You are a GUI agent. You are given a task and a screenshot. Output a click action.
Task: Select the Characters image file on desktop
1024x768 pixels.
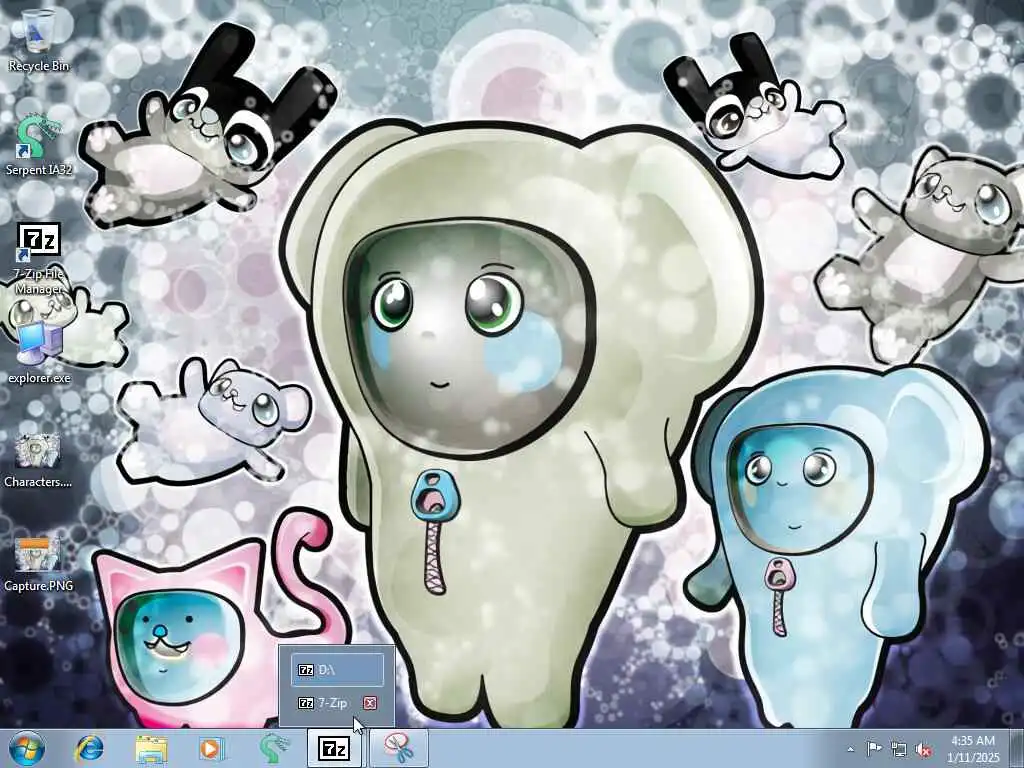pos(38,459)
